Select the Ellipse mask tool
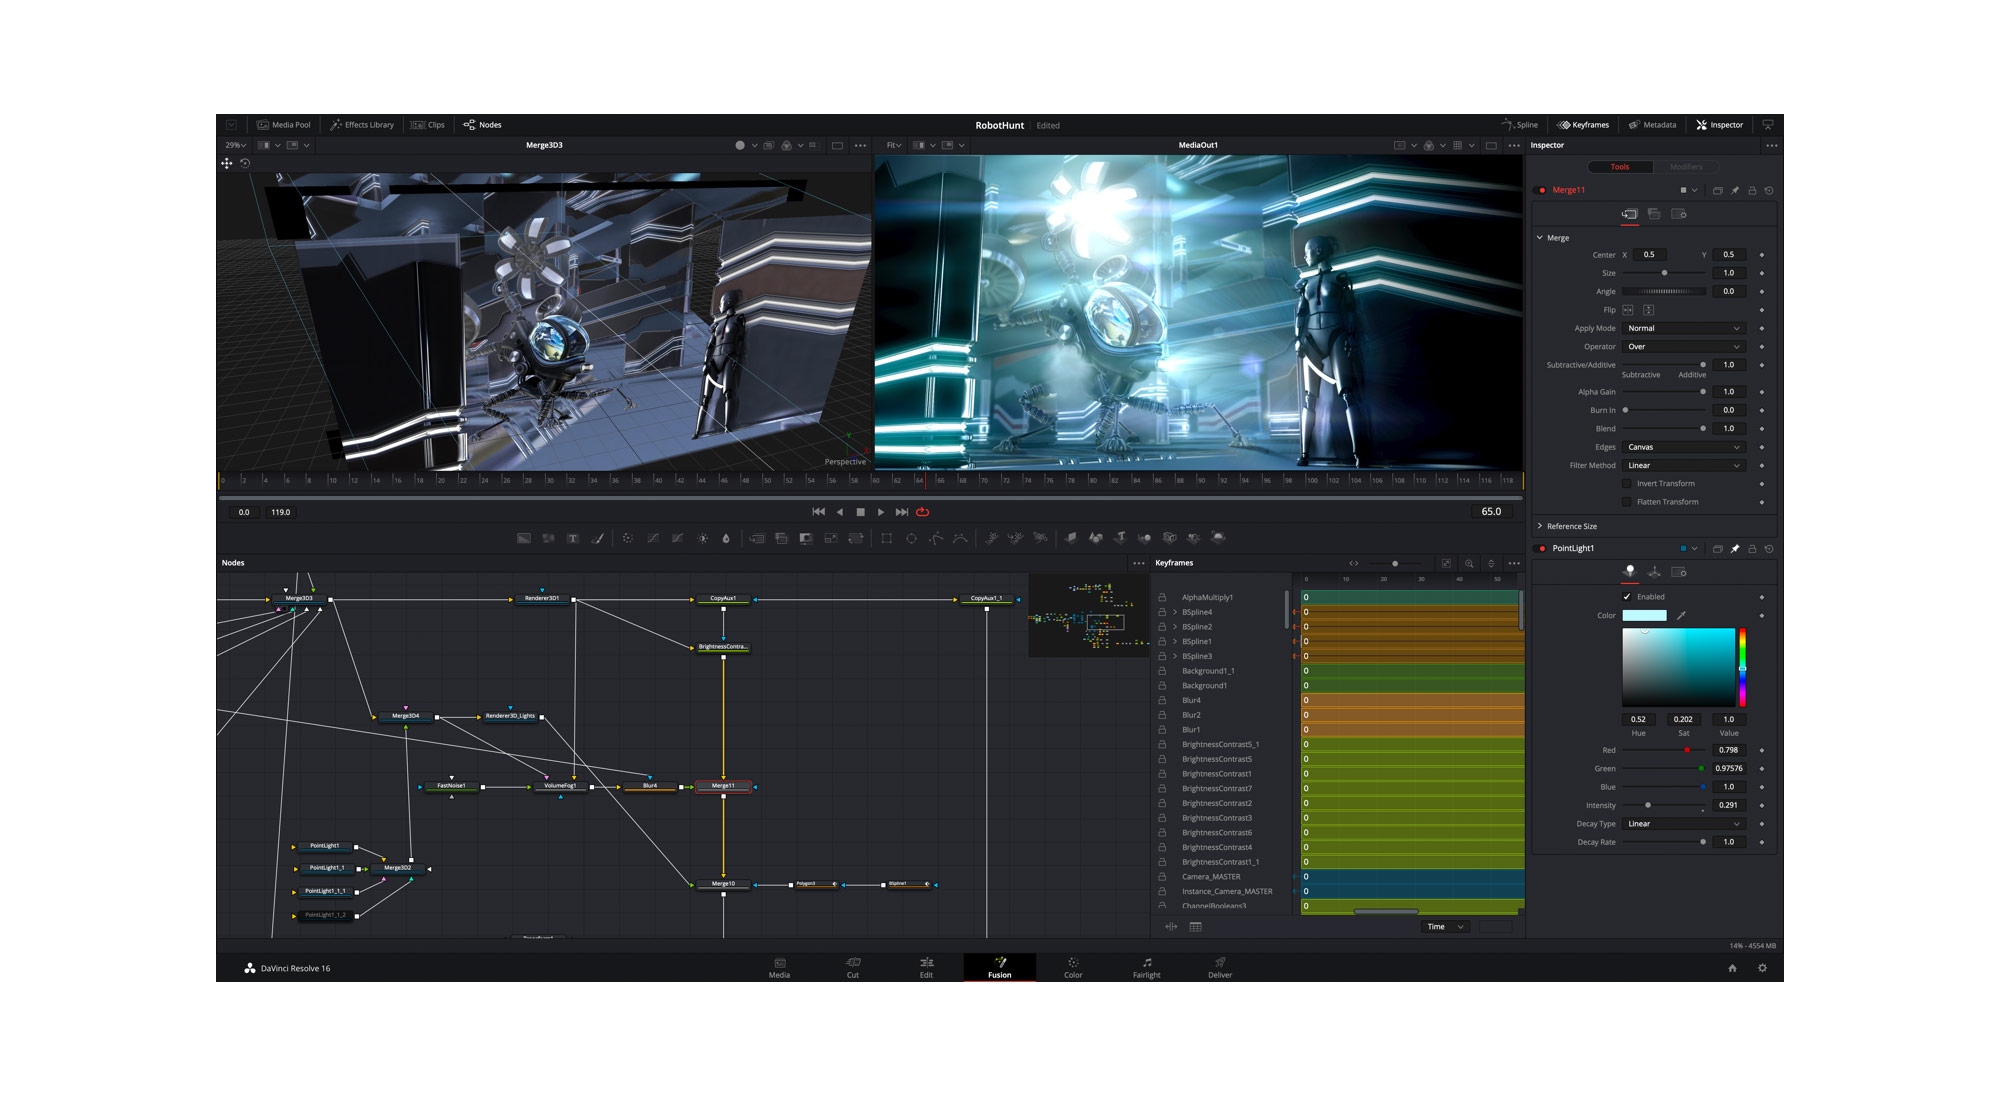This screenshot has width=2000, height=1094. pos(911,538)
